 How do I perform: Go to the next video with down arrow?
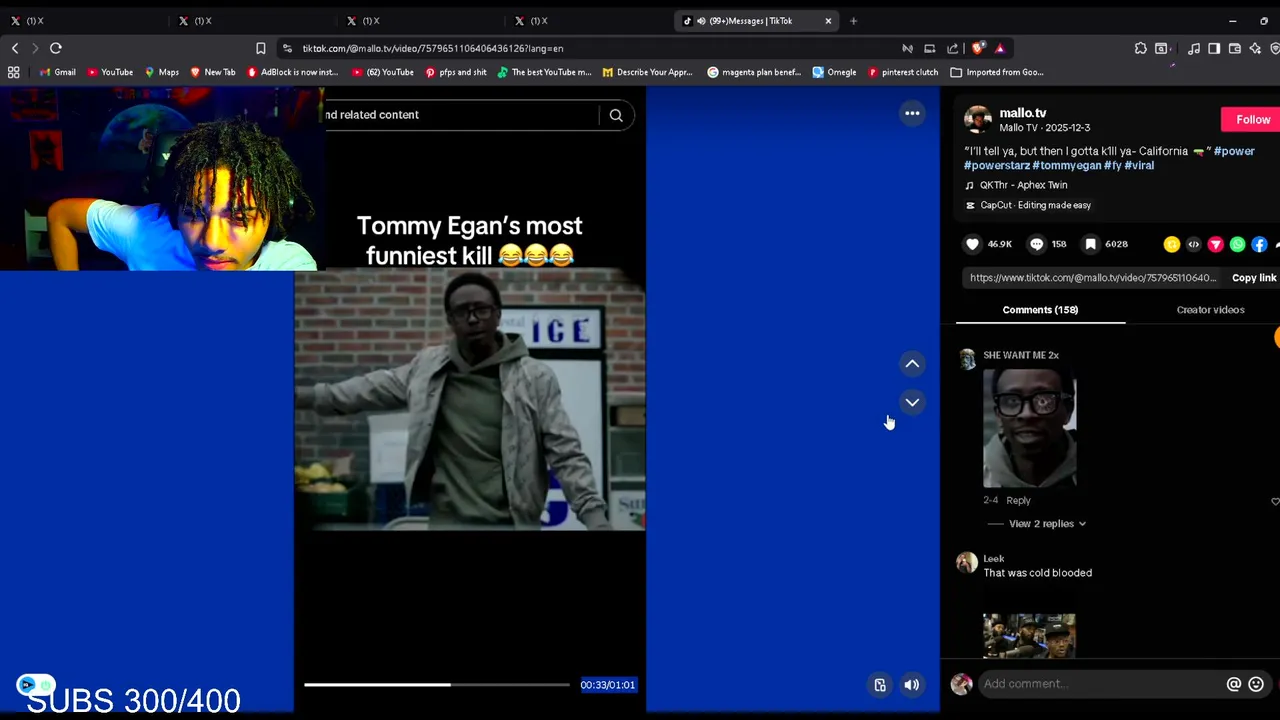coord(912,402)
